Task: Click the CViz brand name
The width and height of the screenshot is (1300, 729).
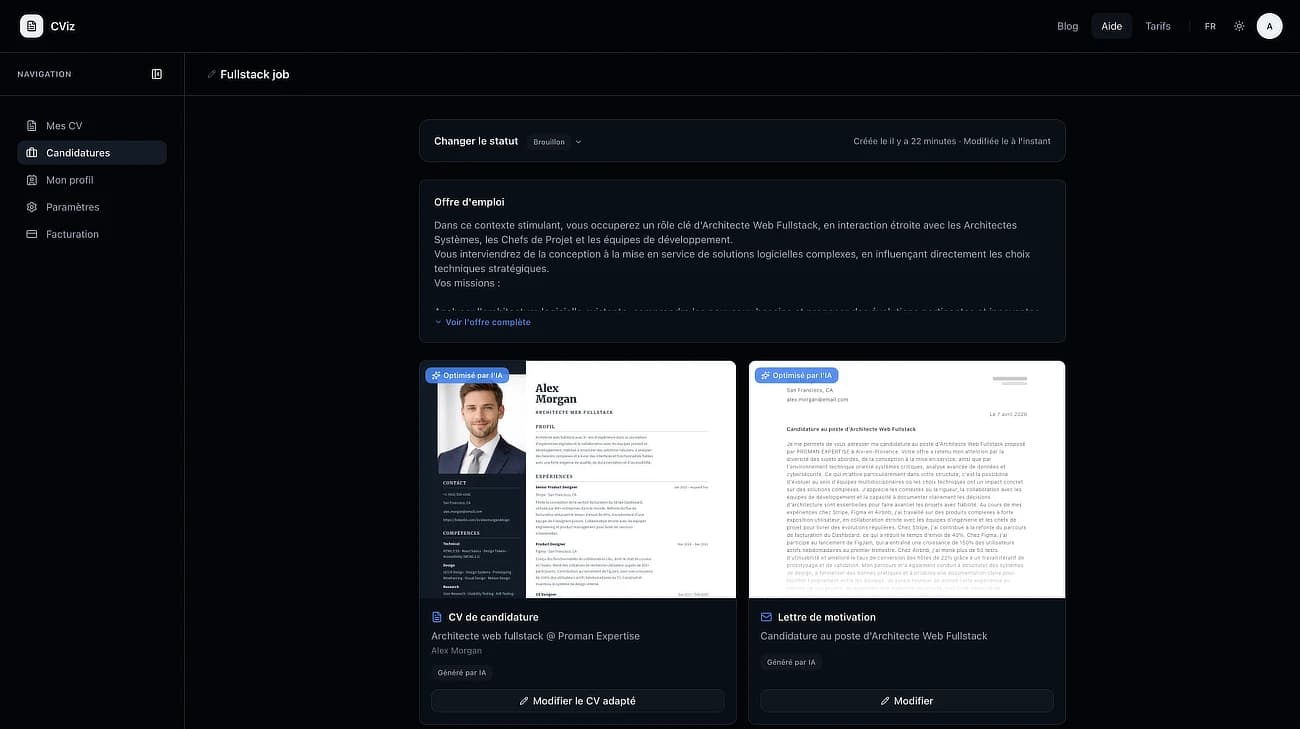Action: coord(63,26)
